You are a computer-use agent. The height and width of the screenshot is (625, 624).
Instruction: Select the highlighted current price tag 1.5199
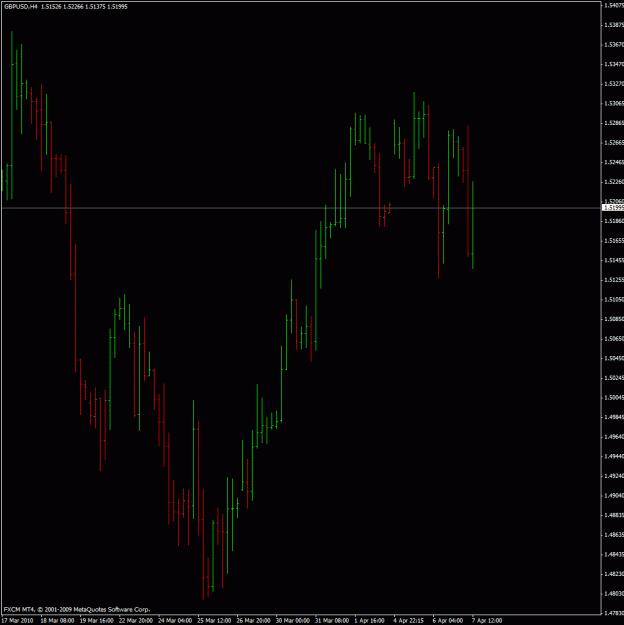[x=613, y=208]
